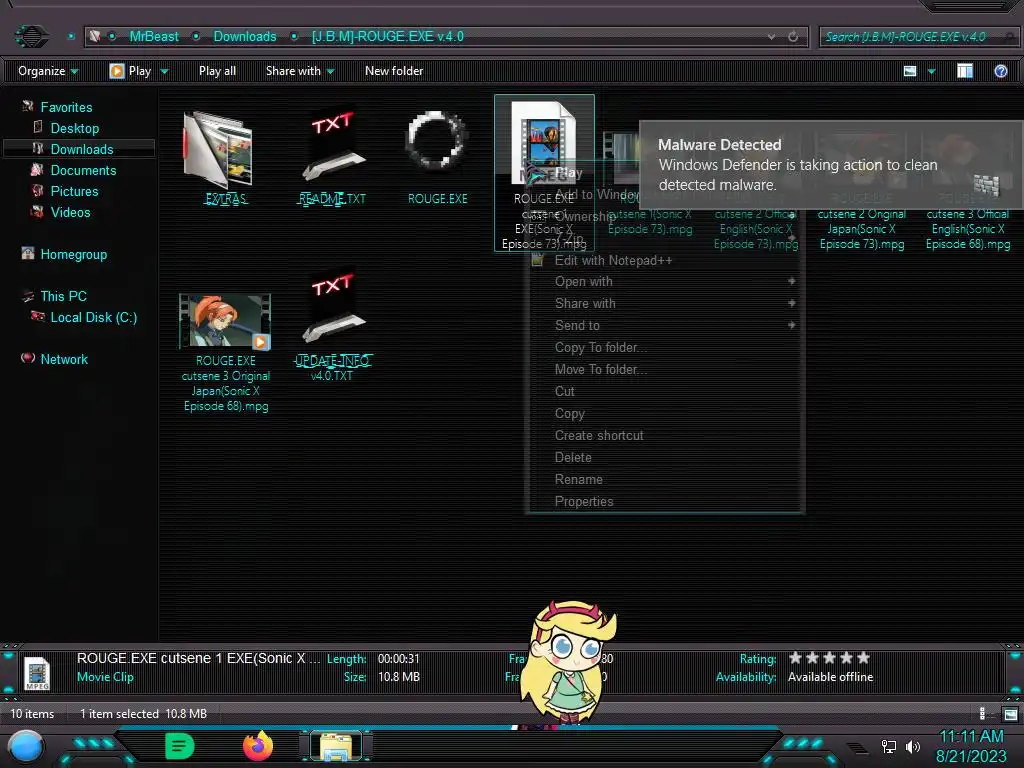Open Network in the navigation pane
1024x768 pixels.
pyautogui.click(x=63, y=359)
